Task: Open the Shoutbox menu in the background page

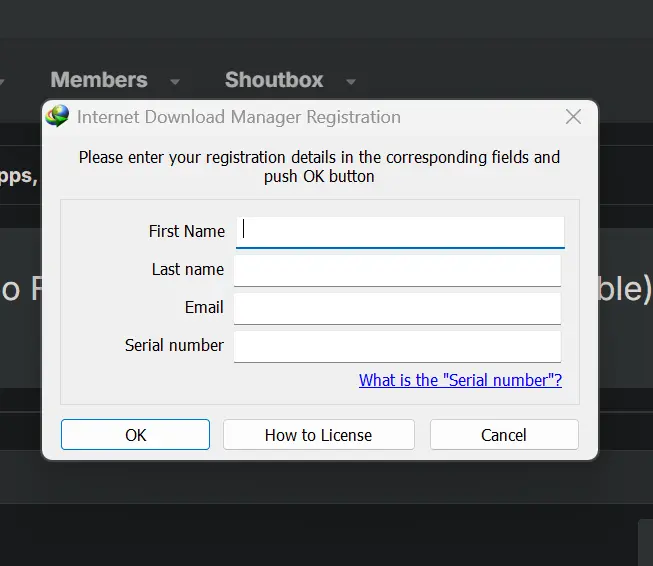Action: (x=274, y=80)
